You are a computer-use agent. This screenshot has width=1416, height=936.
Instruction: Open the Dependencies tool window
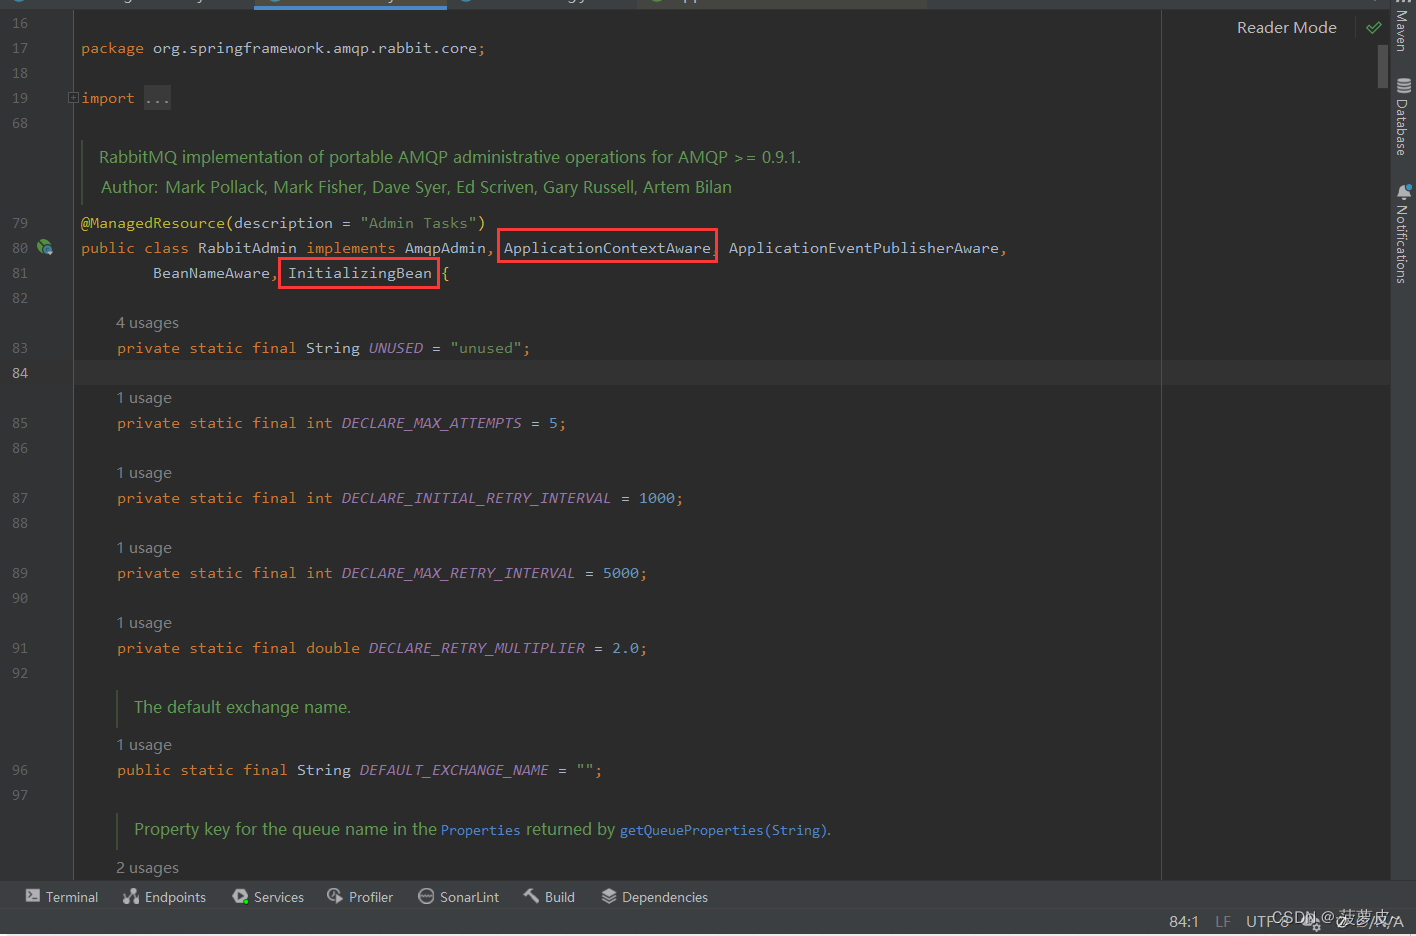pyautogui.click(x=654, y=897)
